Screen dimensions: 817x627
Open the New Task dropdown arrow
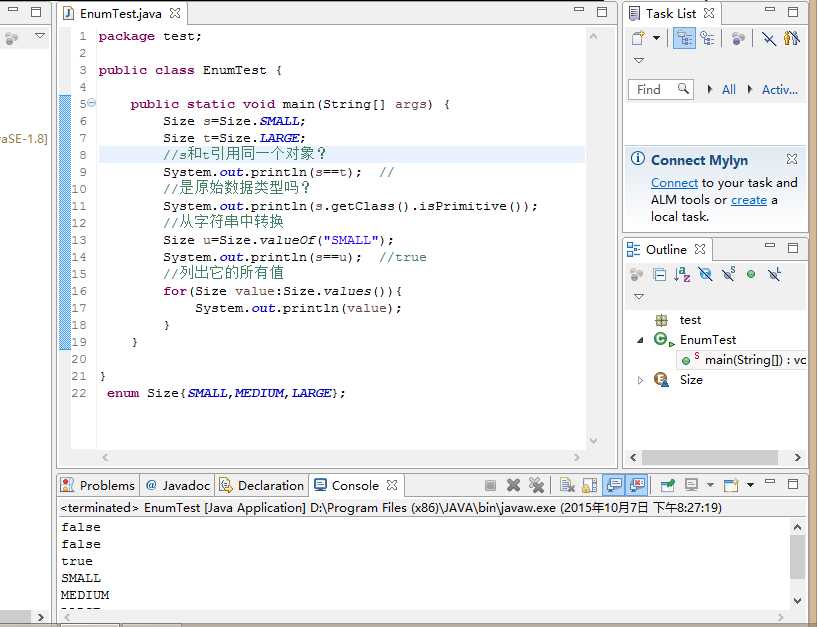(657, 38)
